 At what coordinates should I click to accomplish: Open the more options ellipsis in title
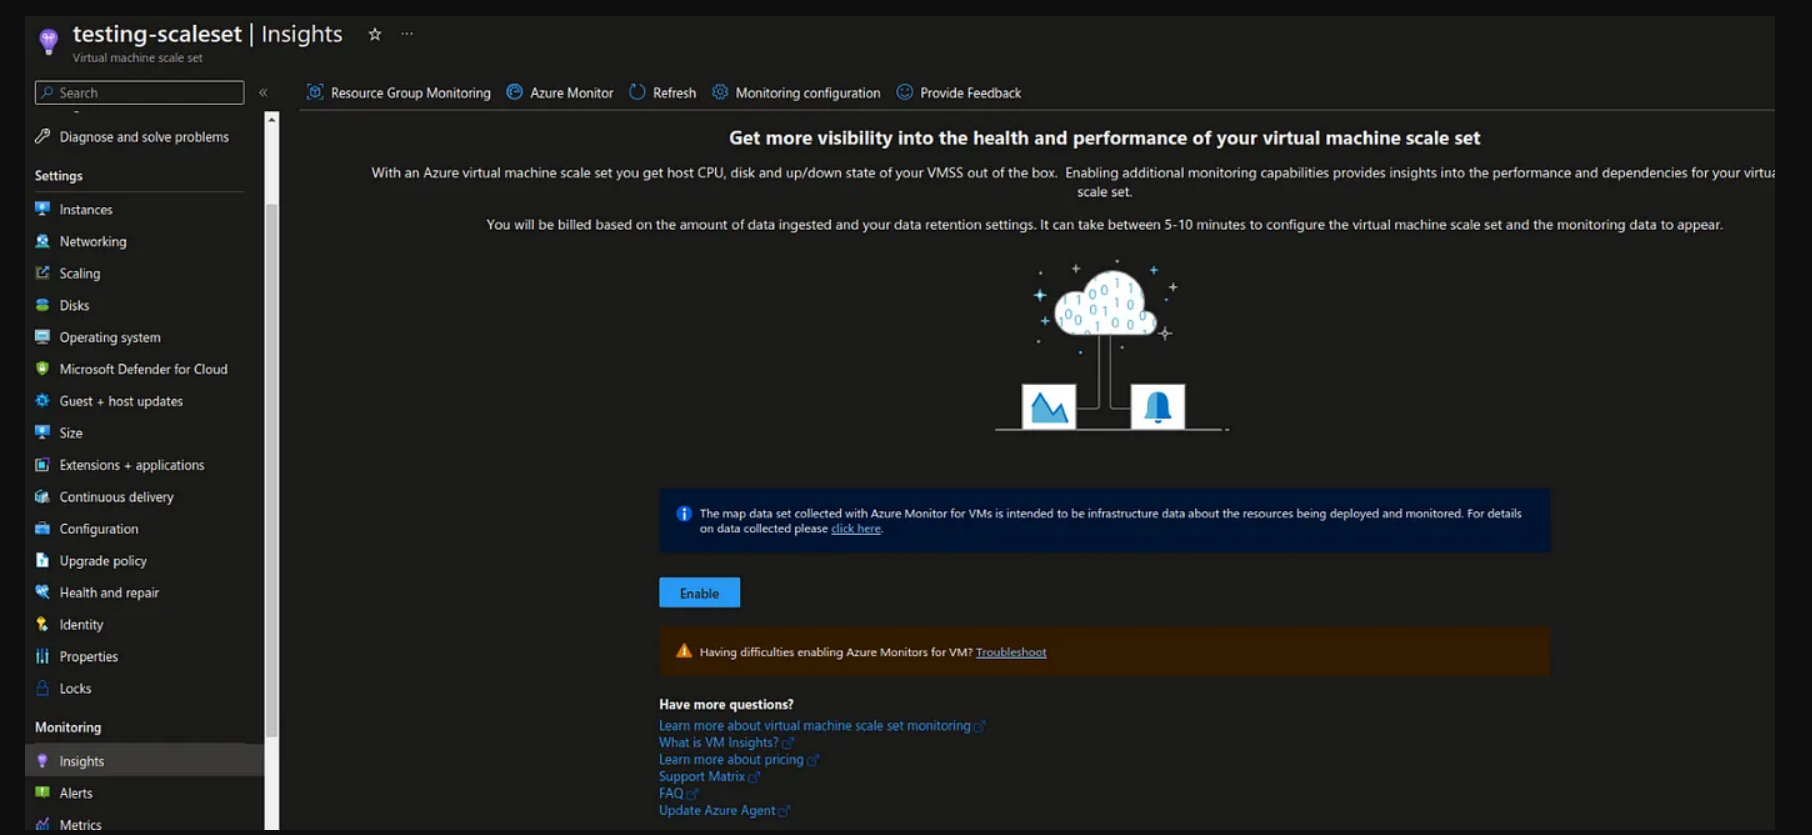pyautogui.click(x=407, y=34)
